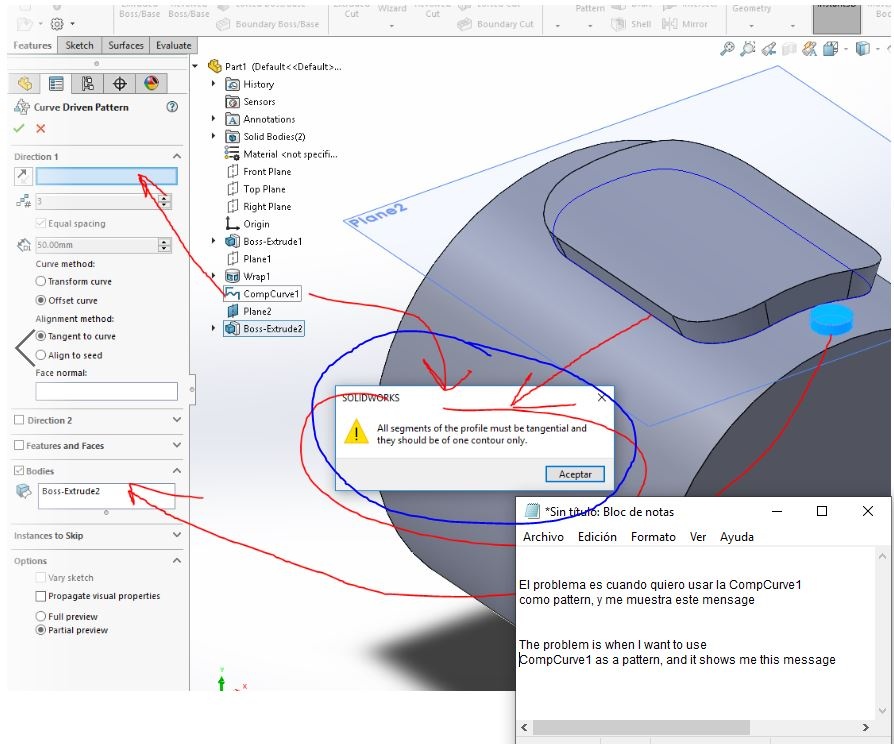This screenshot has height=744, width=894.
Task: Click the Reverse Direction arrow icon
Action: [23, 176]
